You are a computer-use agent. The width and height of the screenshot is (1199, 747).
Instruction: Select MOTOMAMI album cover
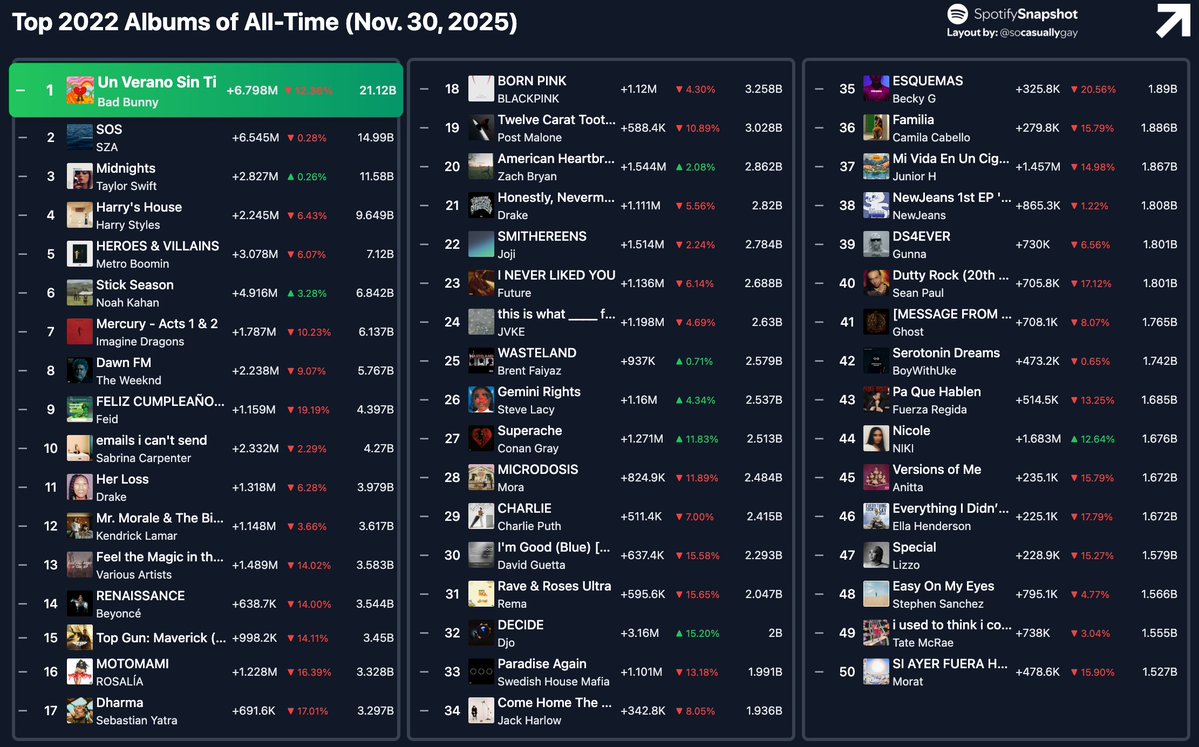pos(80,672)
